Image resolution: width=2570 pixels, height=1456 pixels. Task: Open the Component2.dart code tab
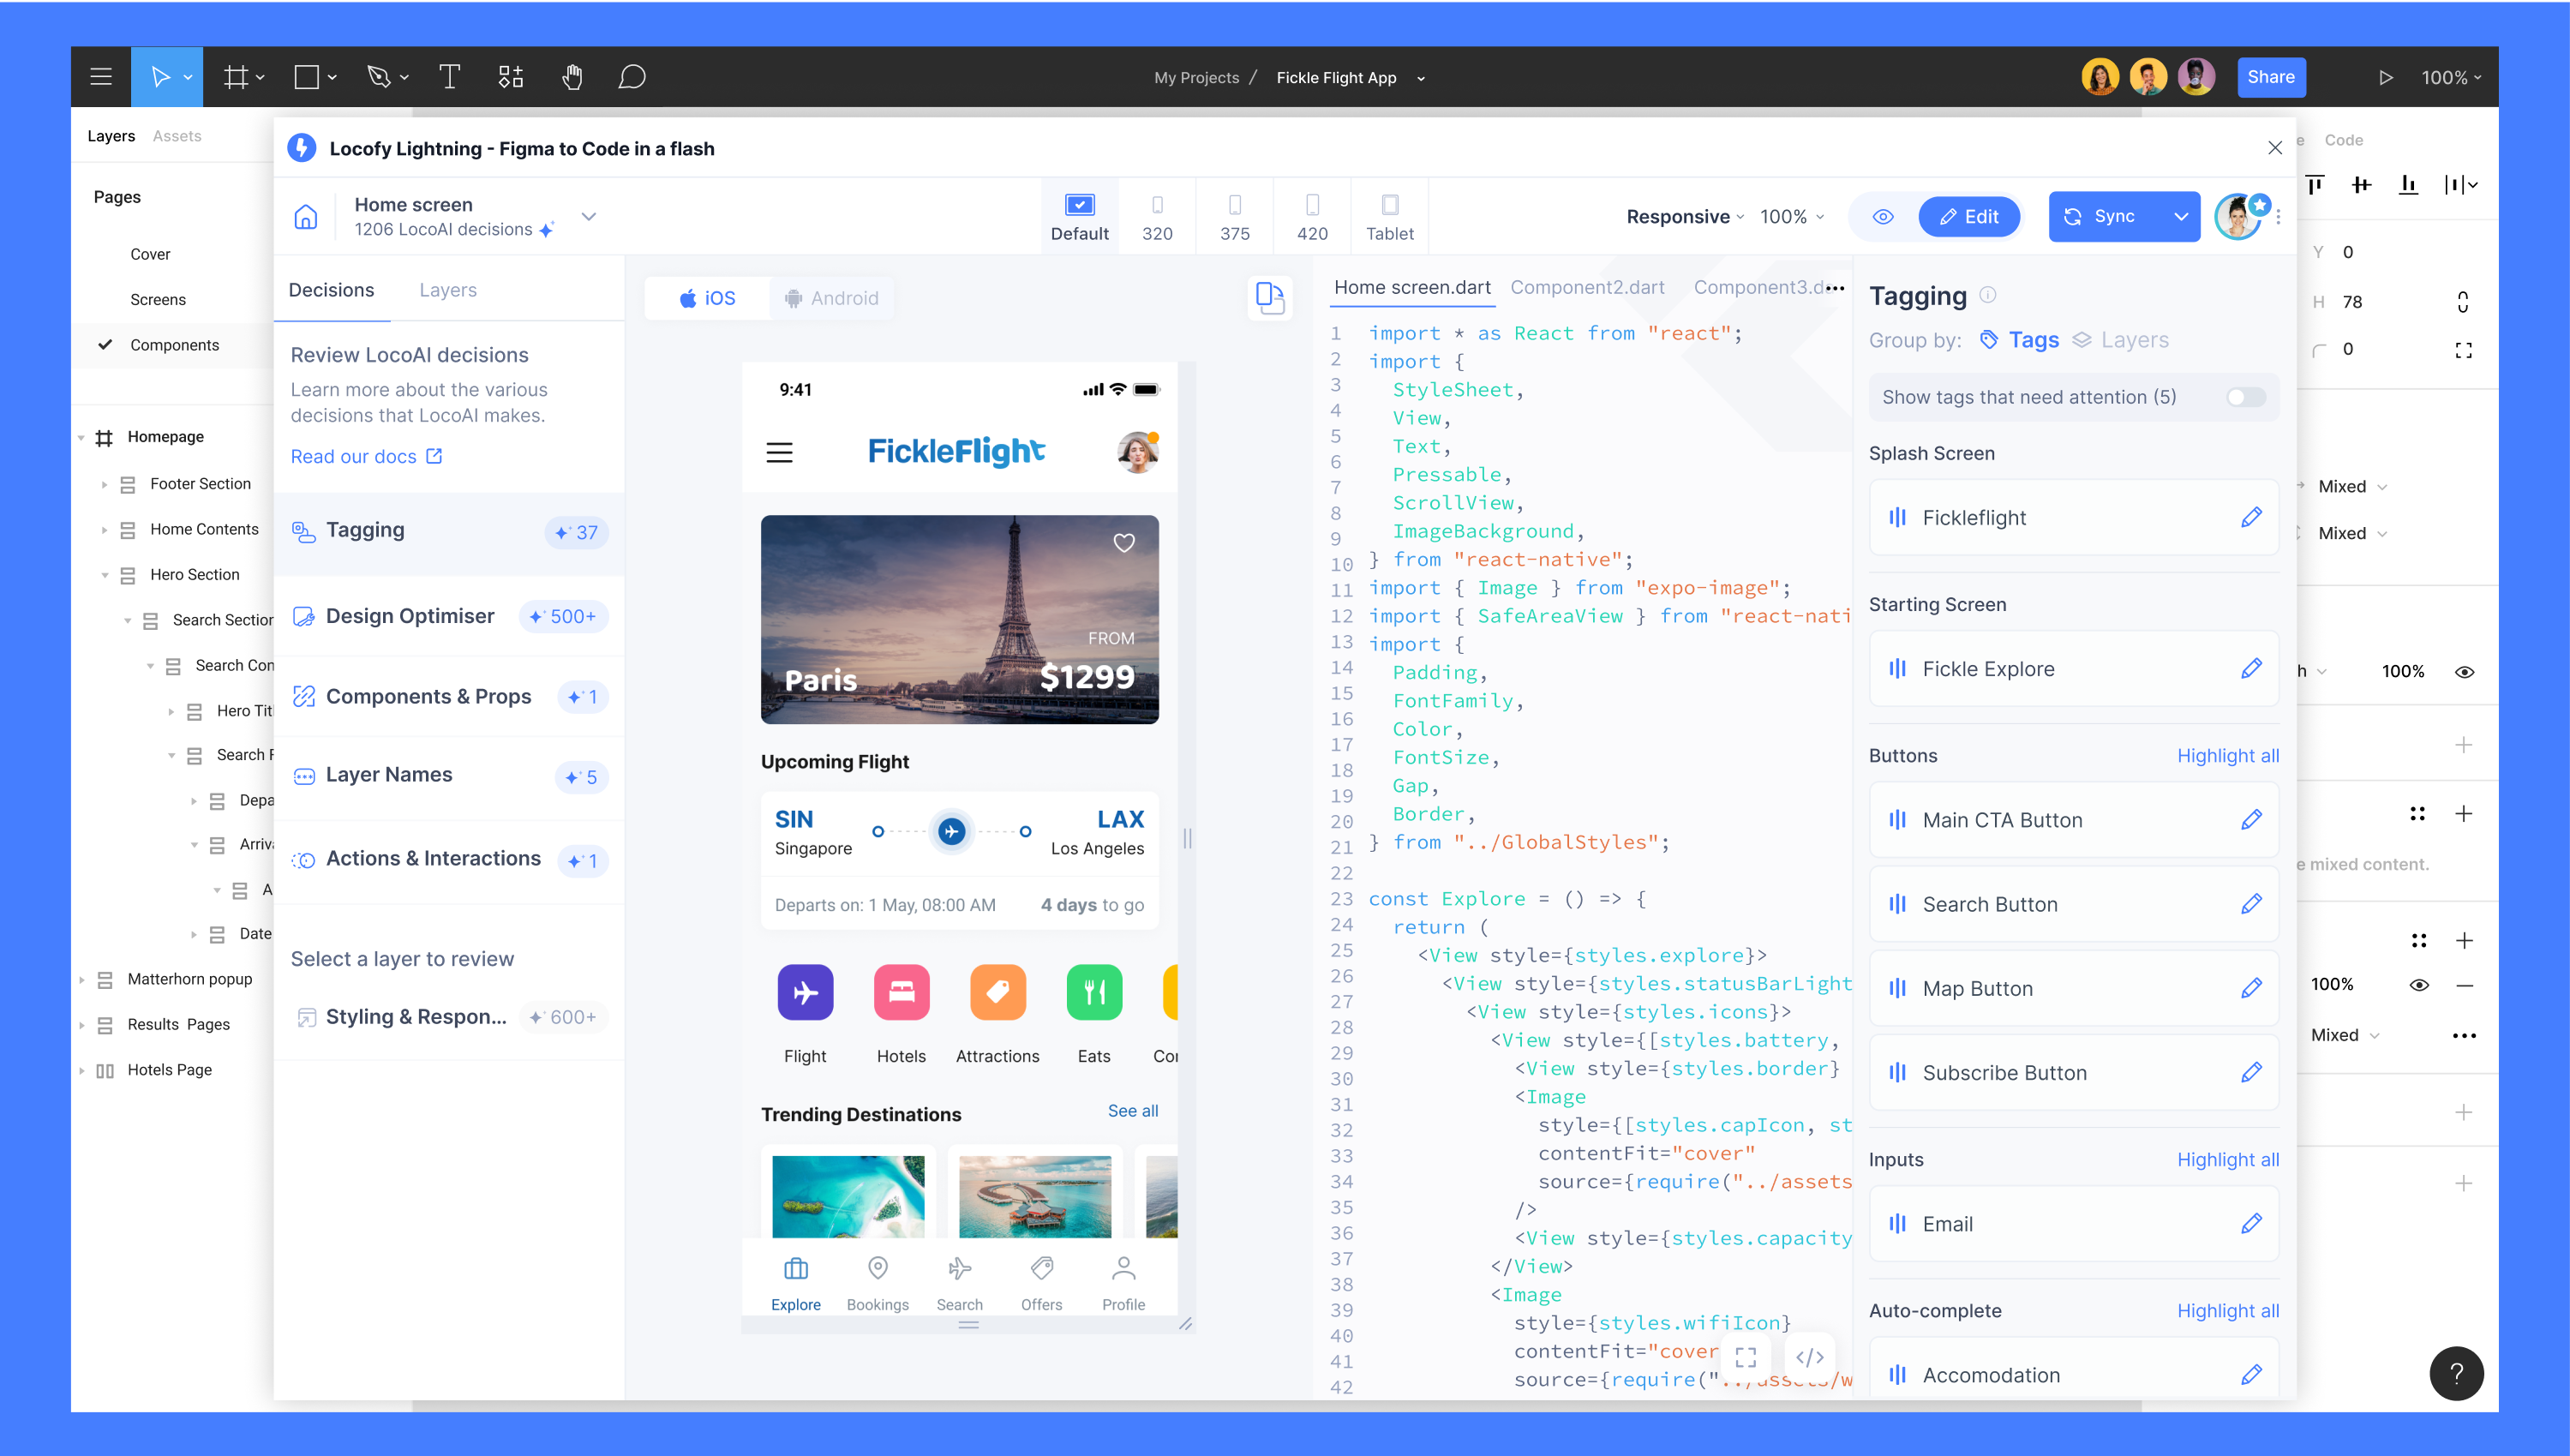(x=1587, y=287)
